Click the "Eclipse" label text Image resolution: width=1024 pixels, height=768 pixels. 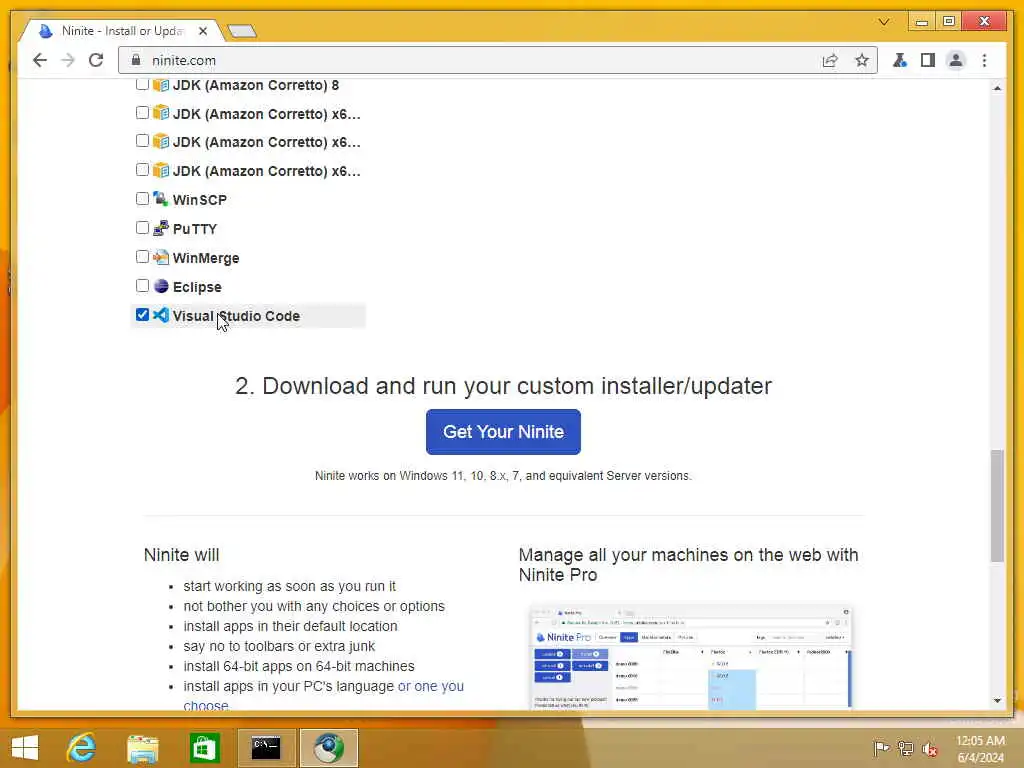click(197, 287)
